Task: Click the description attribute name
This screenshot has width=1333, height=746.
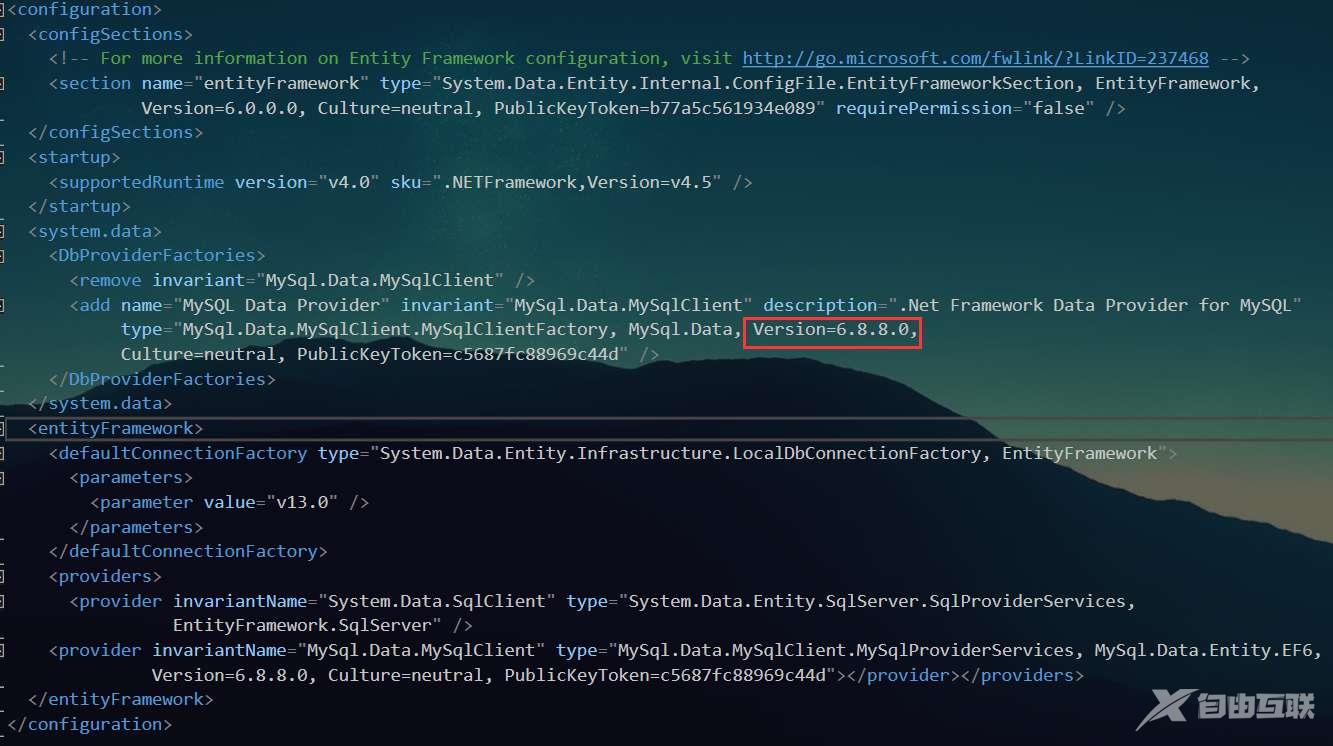Action: pyautogui.click(x=820, y=305)
